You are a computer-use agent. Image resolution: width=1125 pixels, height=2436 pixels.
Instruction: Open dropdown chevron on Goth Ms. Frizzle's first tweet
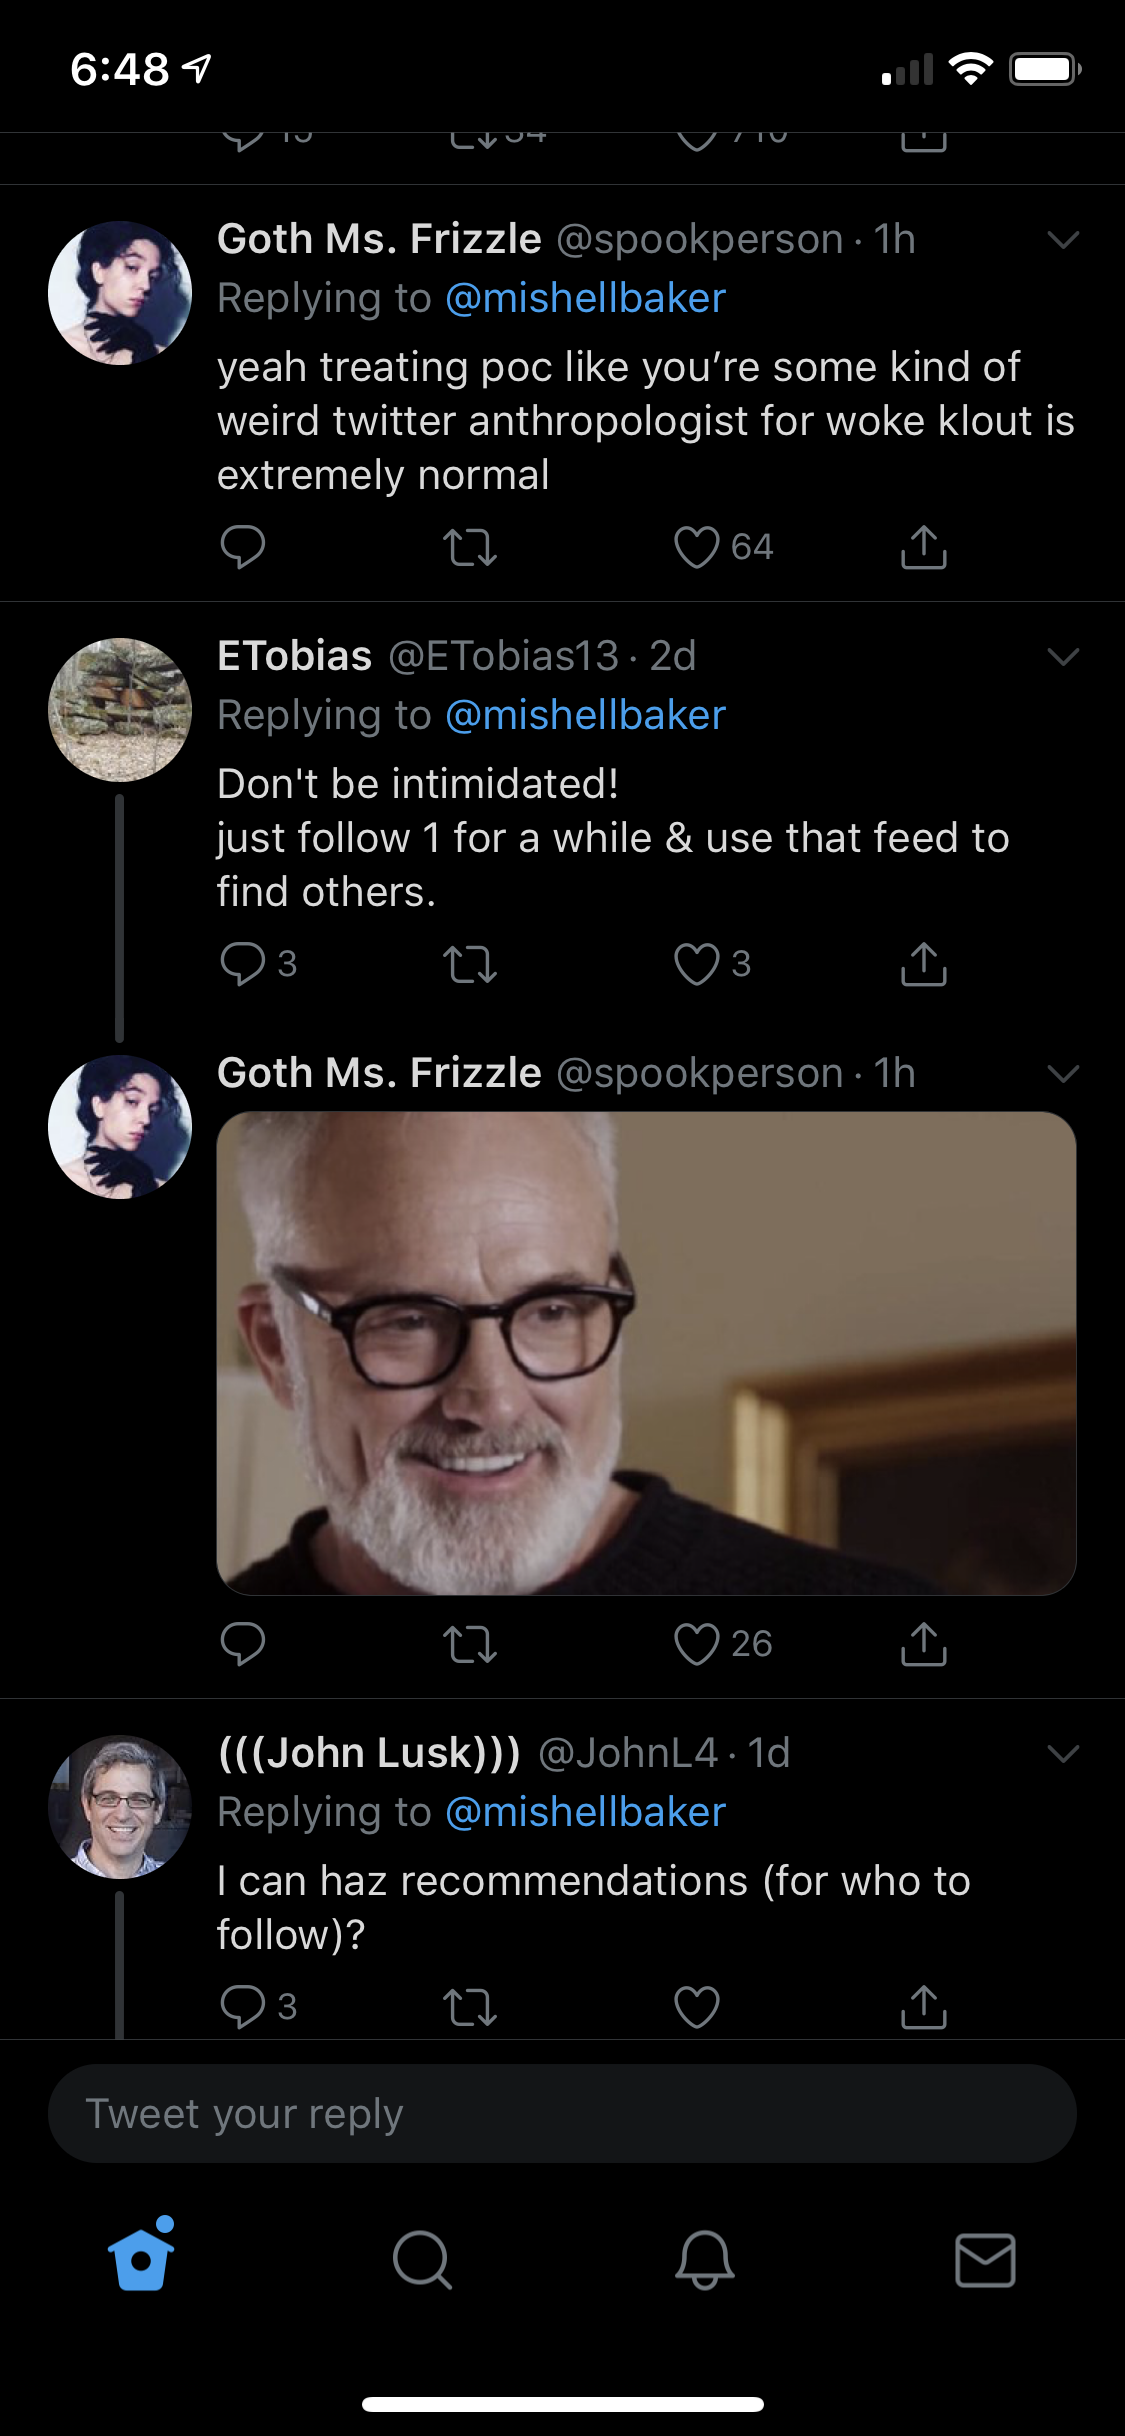point(1062,240)
